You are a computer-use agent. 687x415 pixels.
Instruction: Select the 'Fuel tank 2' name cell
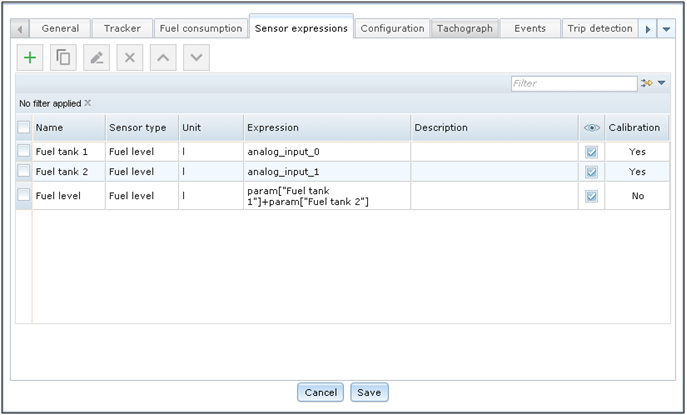69,172
